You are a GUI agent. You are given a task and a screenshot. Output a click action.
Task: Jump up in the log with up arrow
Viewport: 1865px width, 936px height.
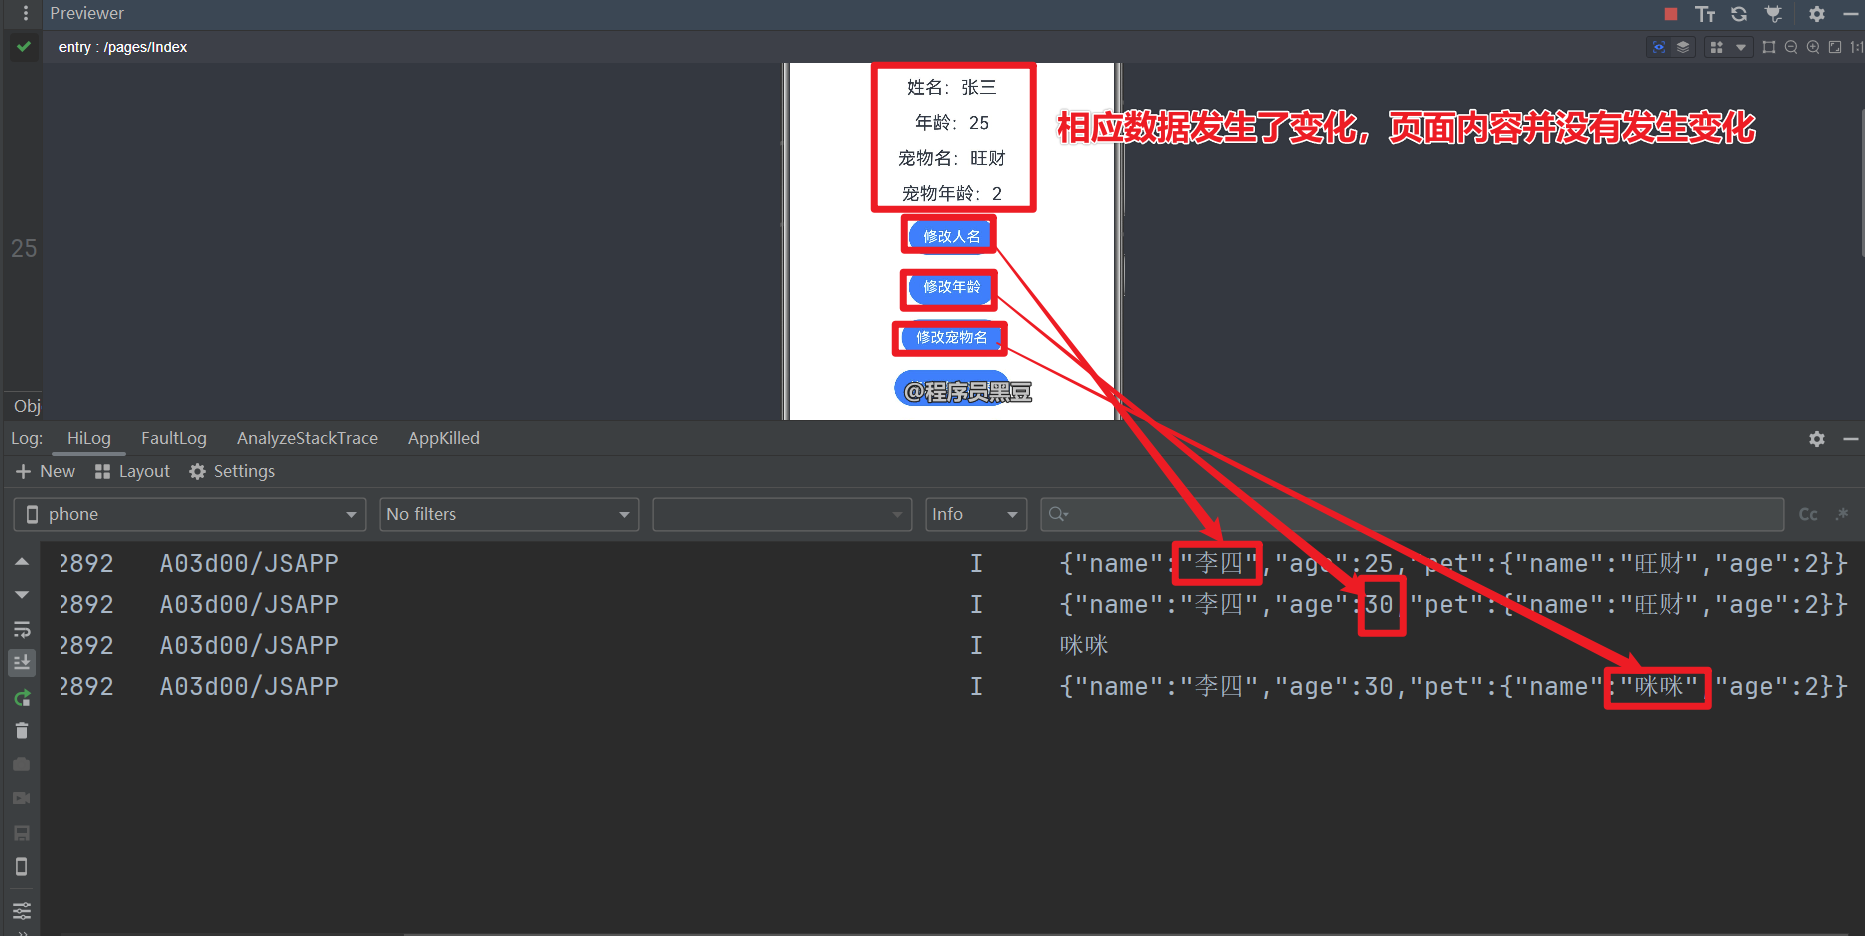(x=22, y=562)
